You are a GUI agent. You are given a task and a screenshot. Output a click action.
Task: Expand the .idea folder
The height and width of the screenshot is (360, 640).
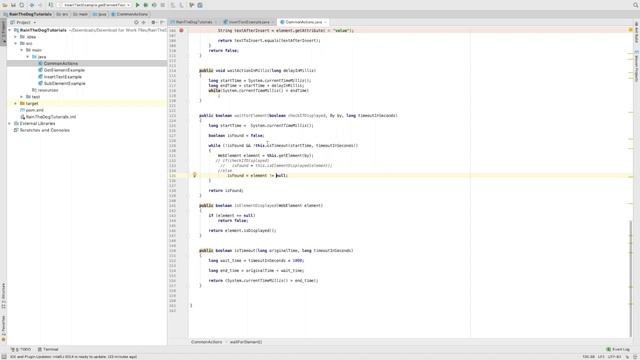coord(16,37)
